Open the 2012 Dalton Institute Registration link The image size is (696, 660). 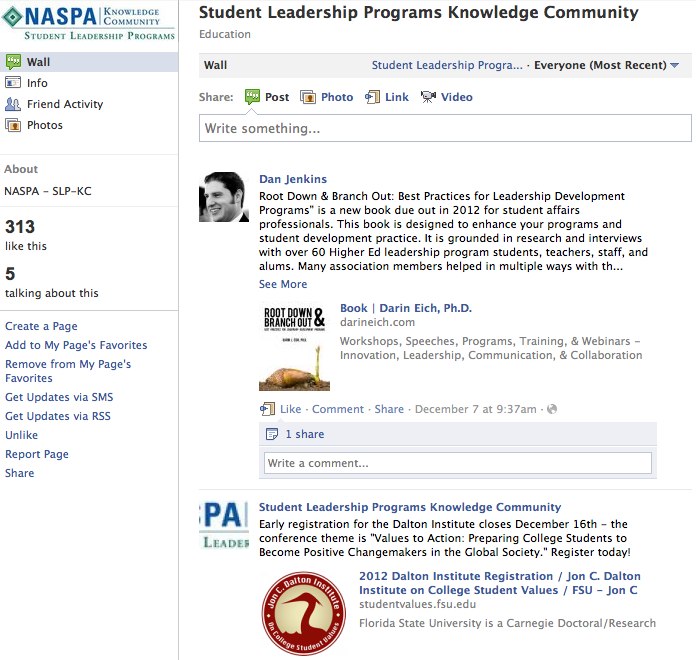[x=500, y=583]
